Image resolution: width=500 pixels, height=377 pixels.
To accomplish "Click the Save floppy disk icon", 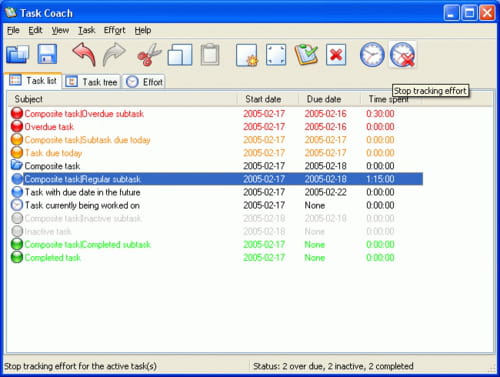I will pyautogui.click(x=48, y=54).
